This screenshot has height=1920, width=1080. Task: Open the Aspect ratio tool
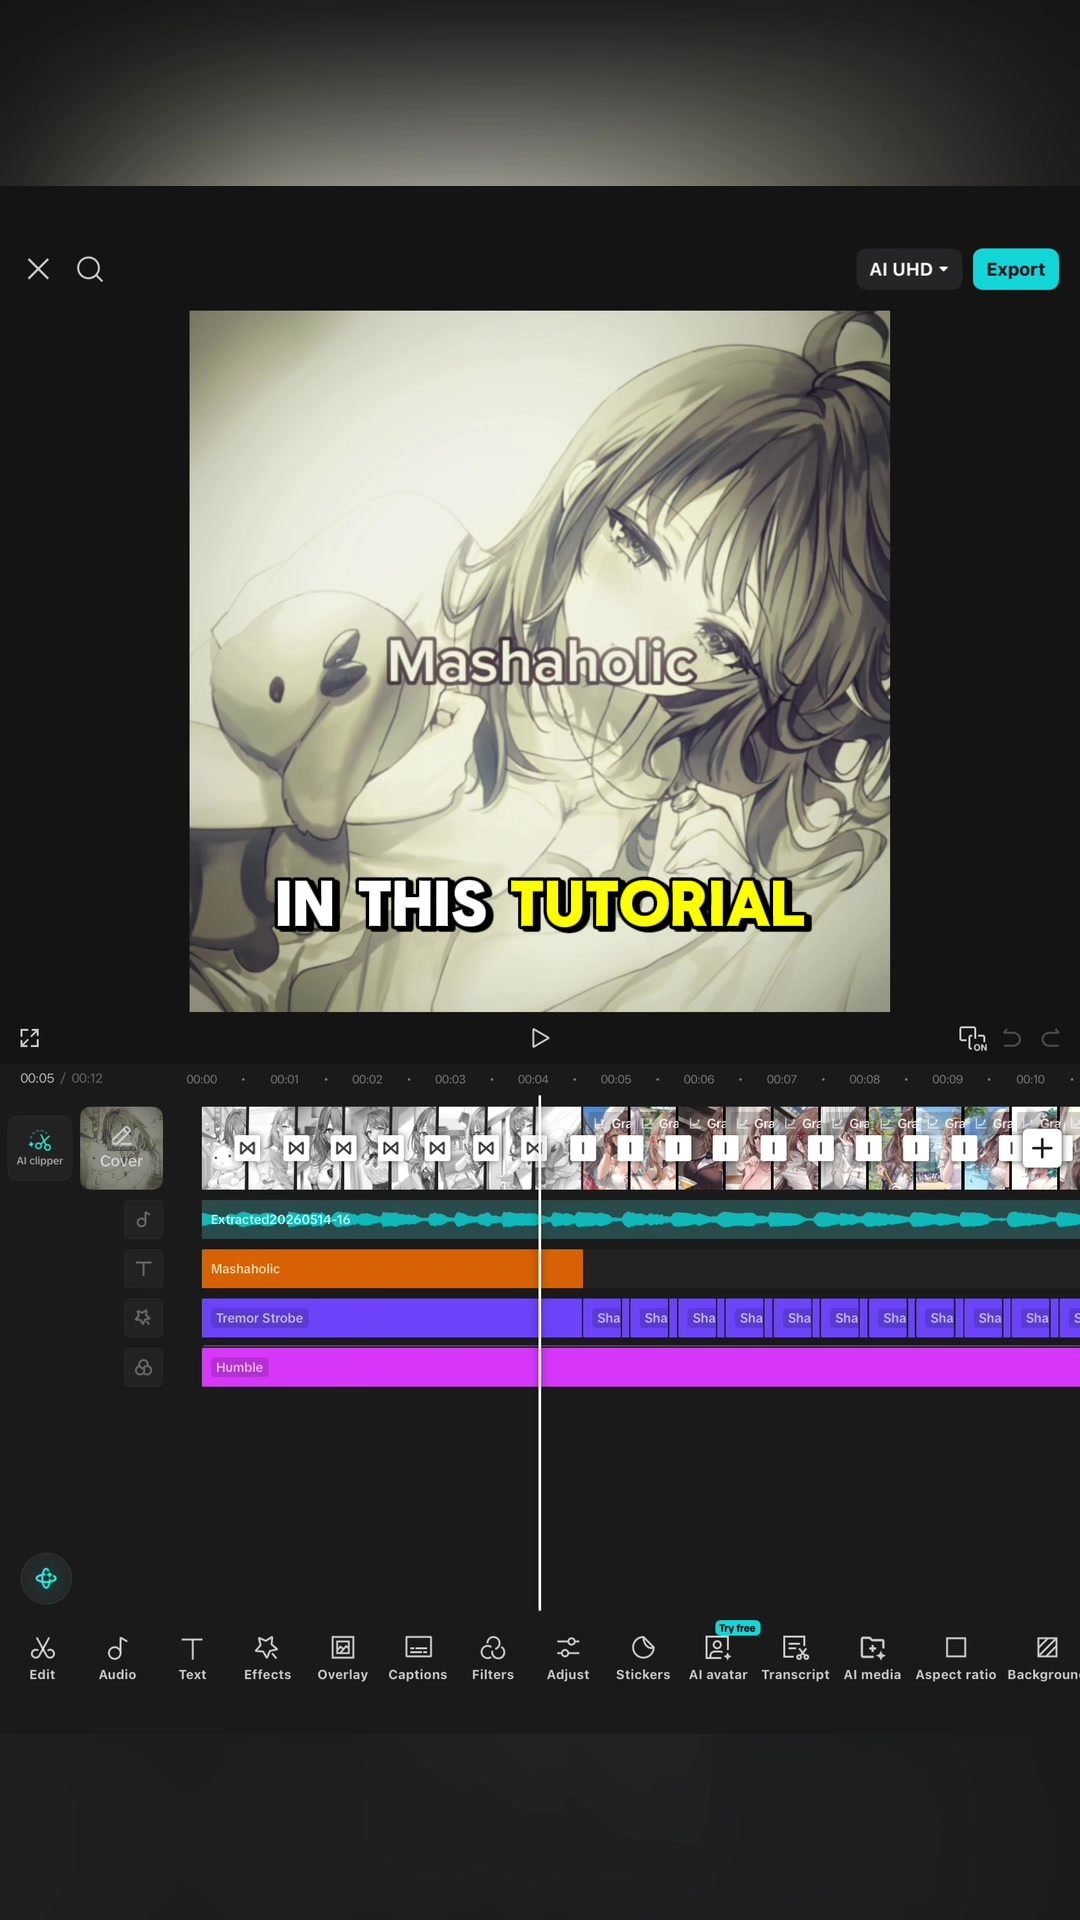[x=956, y=1658]
